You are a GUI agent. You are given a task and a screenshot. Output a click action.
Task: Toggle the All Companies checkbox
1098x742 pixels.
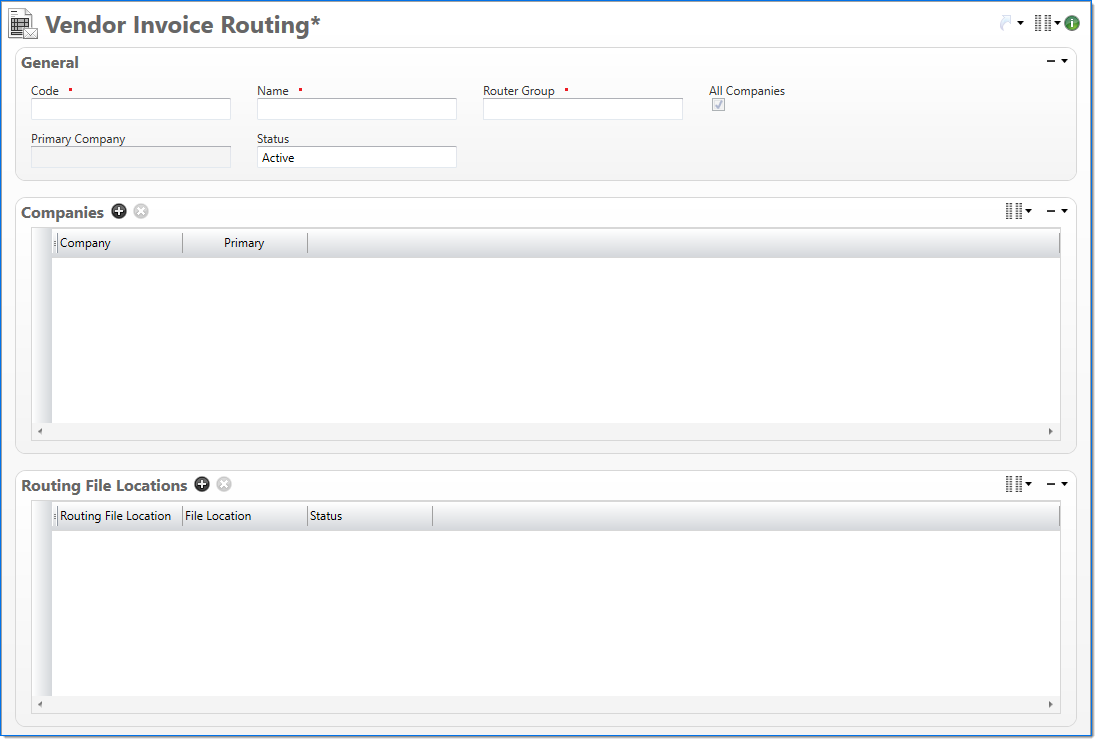pyautogui.click(x=718, y=105)
